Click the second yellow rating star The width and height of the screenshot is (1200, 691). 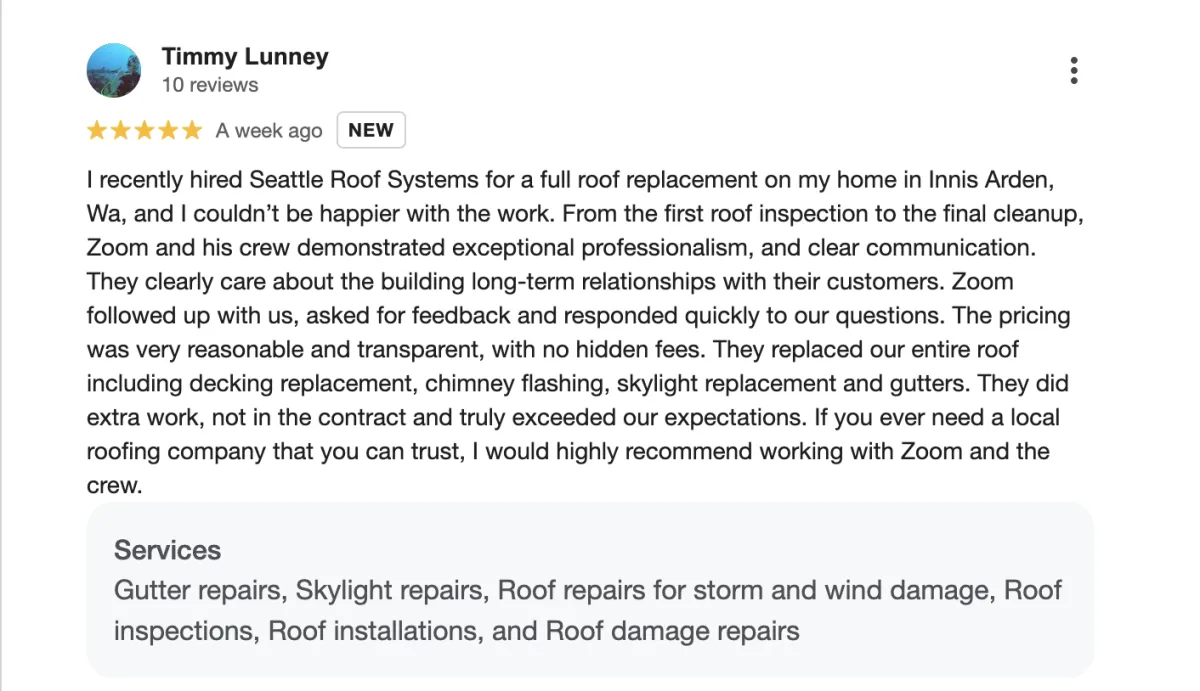121,130
